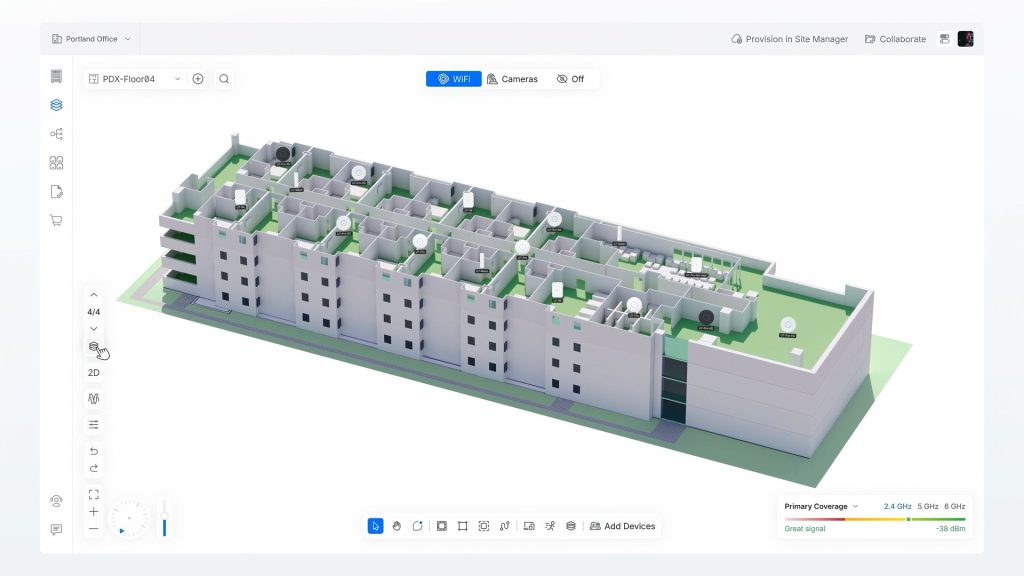Viewport: 1024px width, 576px height.
Task: Select the hand pan tool
Action: coord(396,526)
